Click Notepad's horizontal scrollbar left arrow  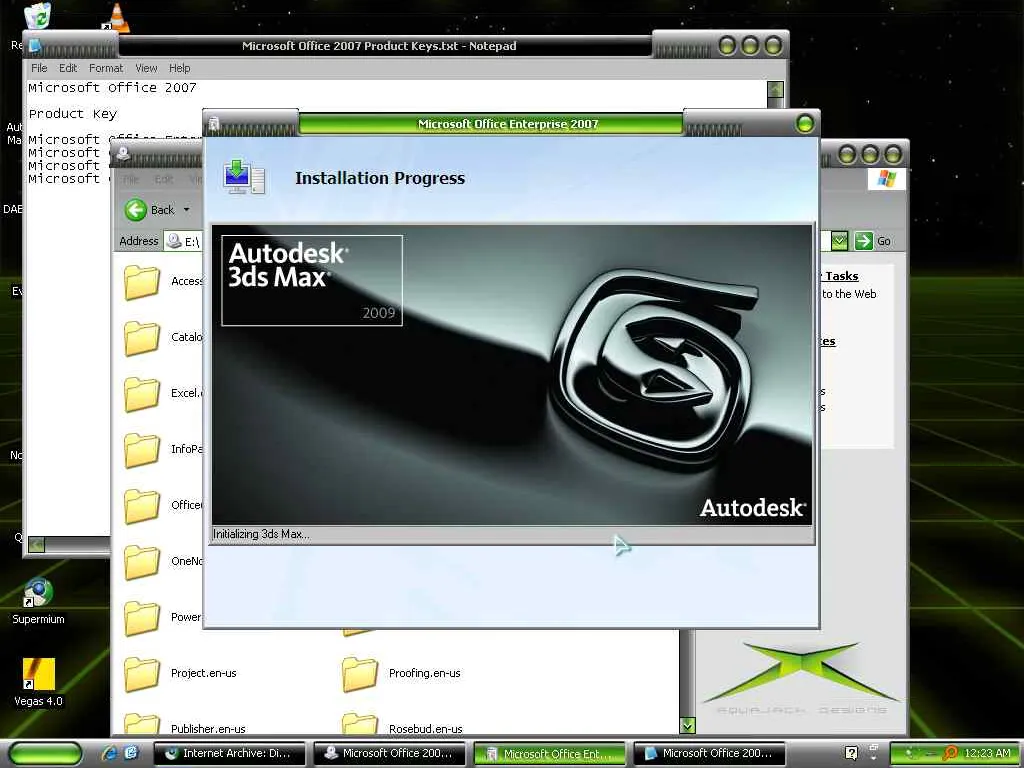pyautogui.click(x=37, y=544)
